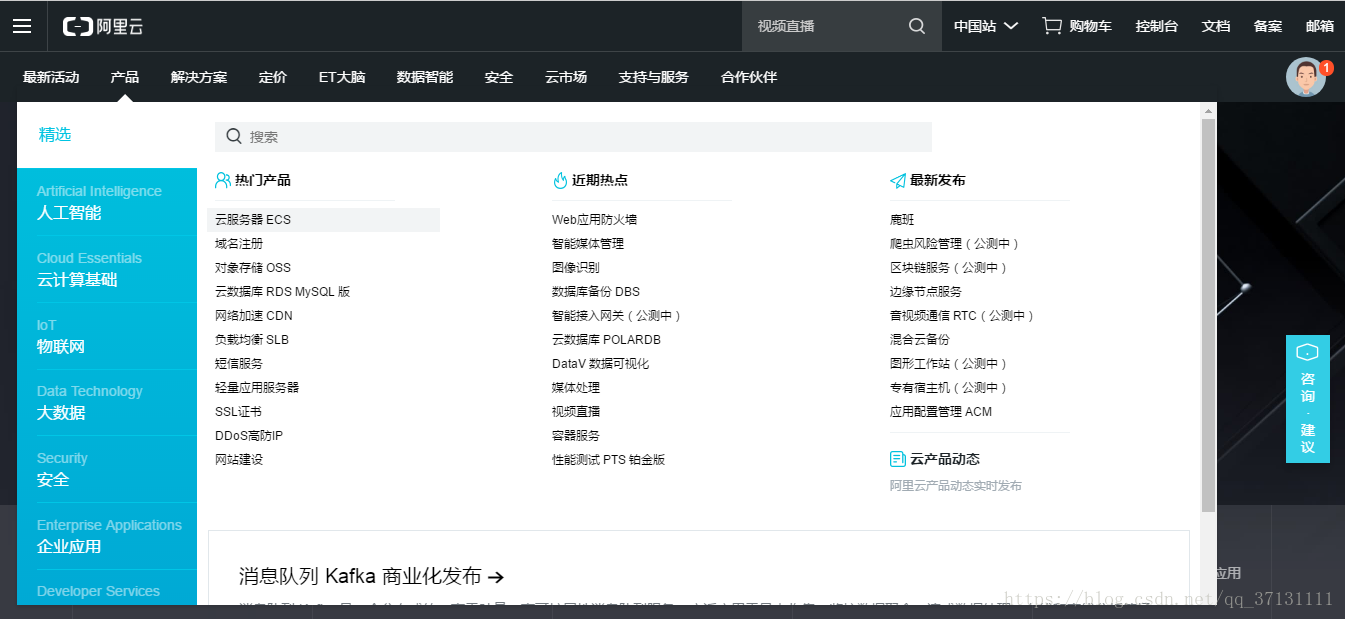Open 域名注册 product link
Image resolution: width=1345 pixels, height=619 pixels.
tap(239, 244)
